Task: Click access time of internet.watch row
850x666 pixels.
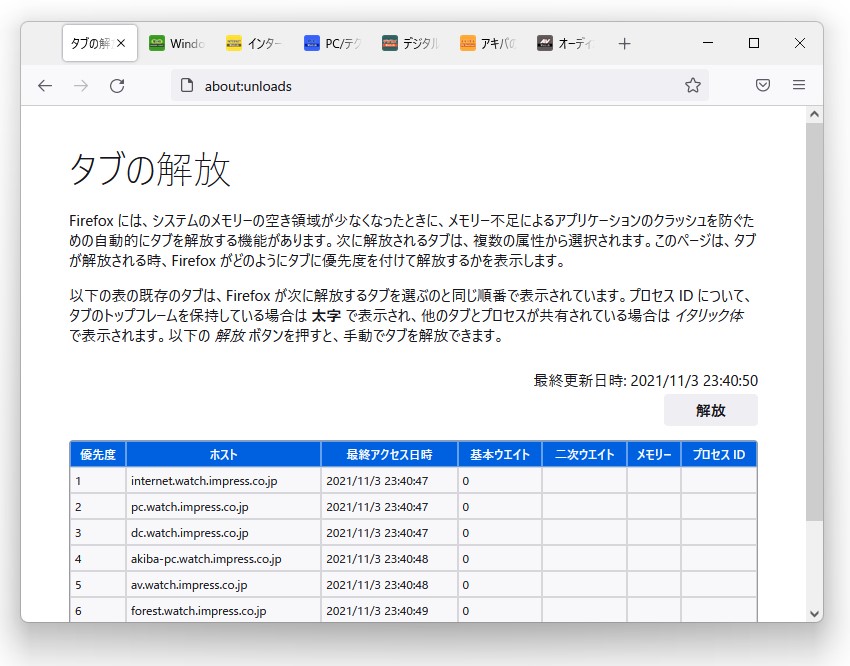Action: (x=389, y=481)
